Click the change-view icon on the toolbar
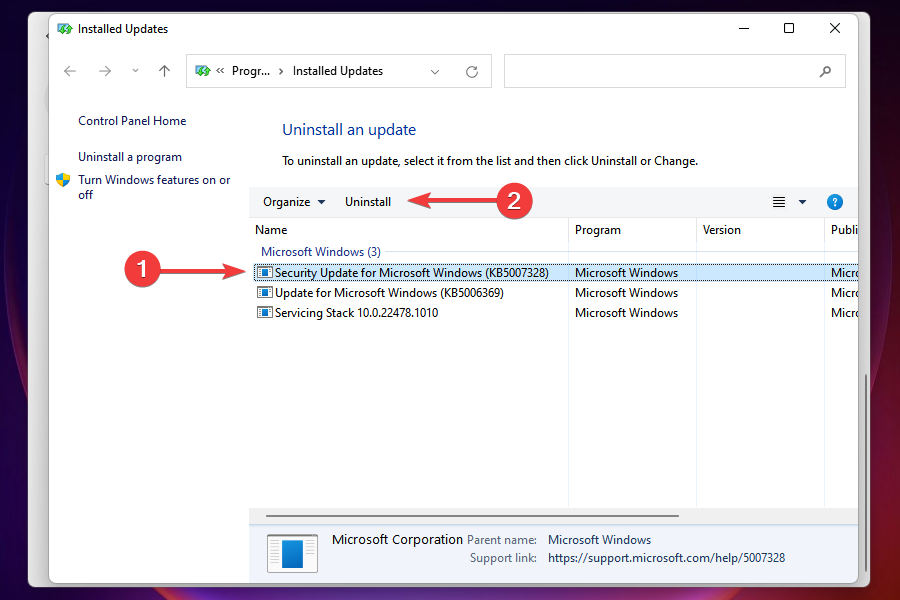This screenshot has width=900, height=600. 778,201
